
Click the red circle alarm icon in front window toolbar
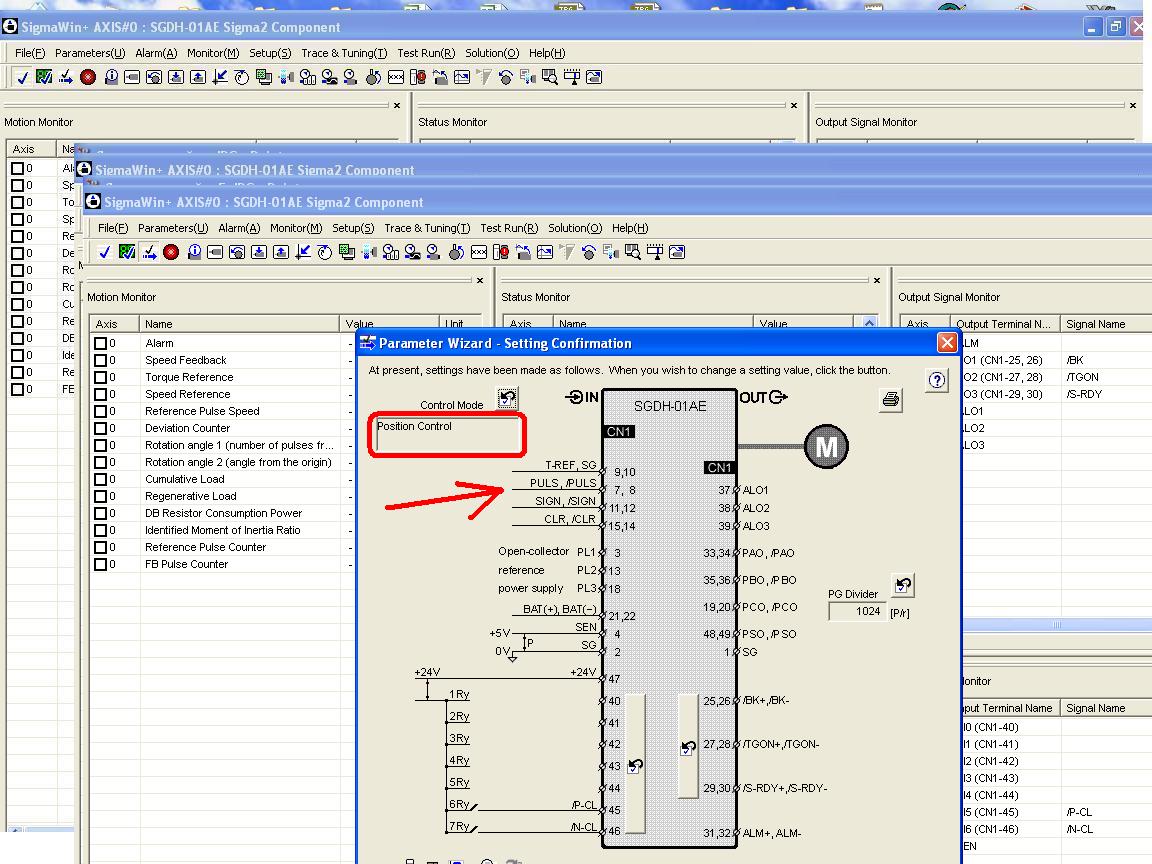(171, 253)
